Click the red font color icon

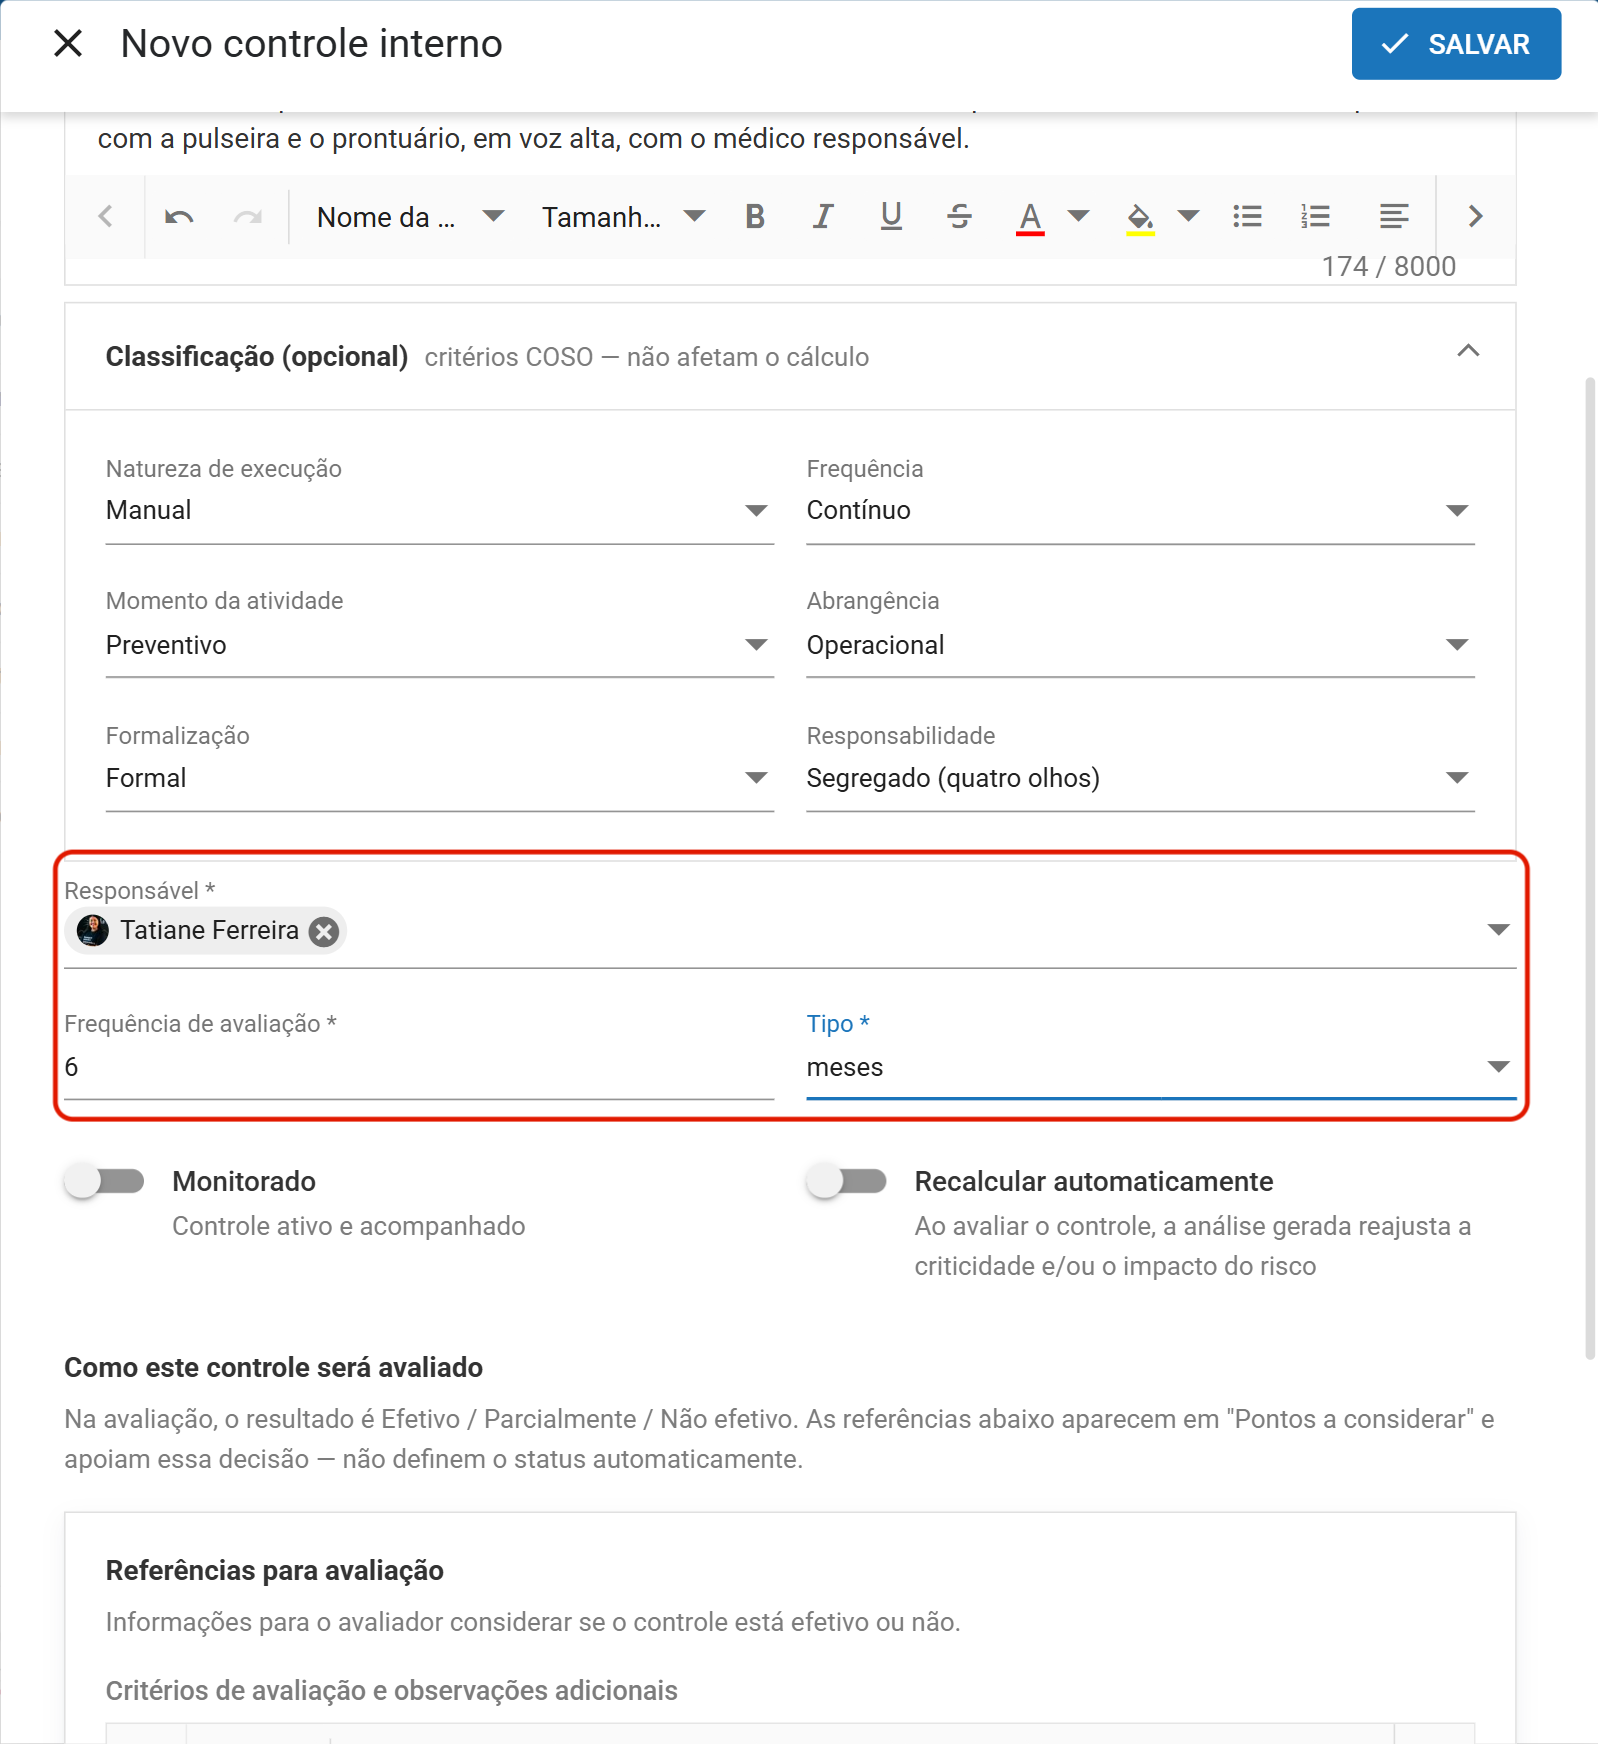[x=1030, y=217]
